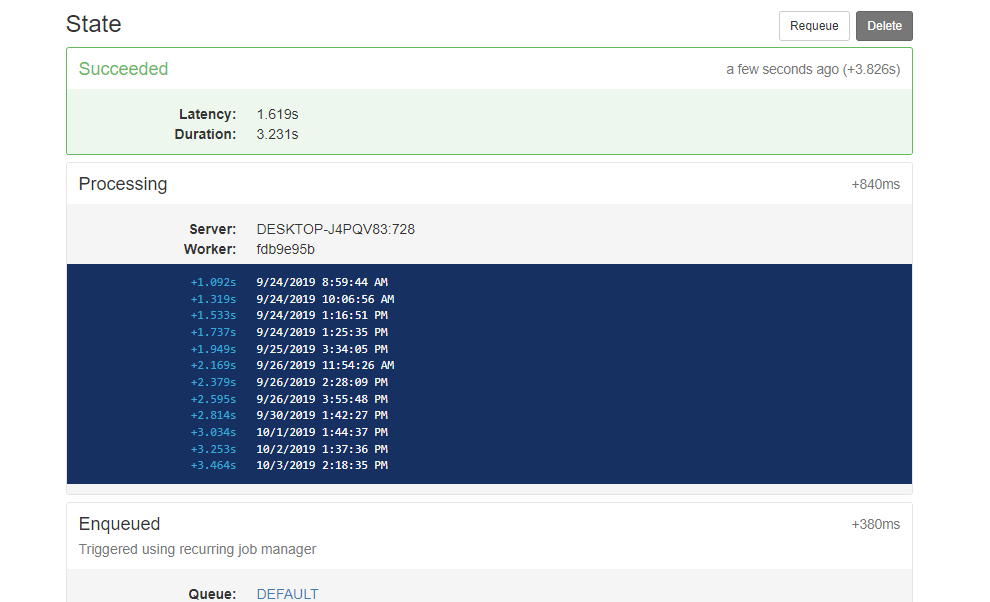Select the Succeeded state heading
990x602 pixels.
click(123, 69)
